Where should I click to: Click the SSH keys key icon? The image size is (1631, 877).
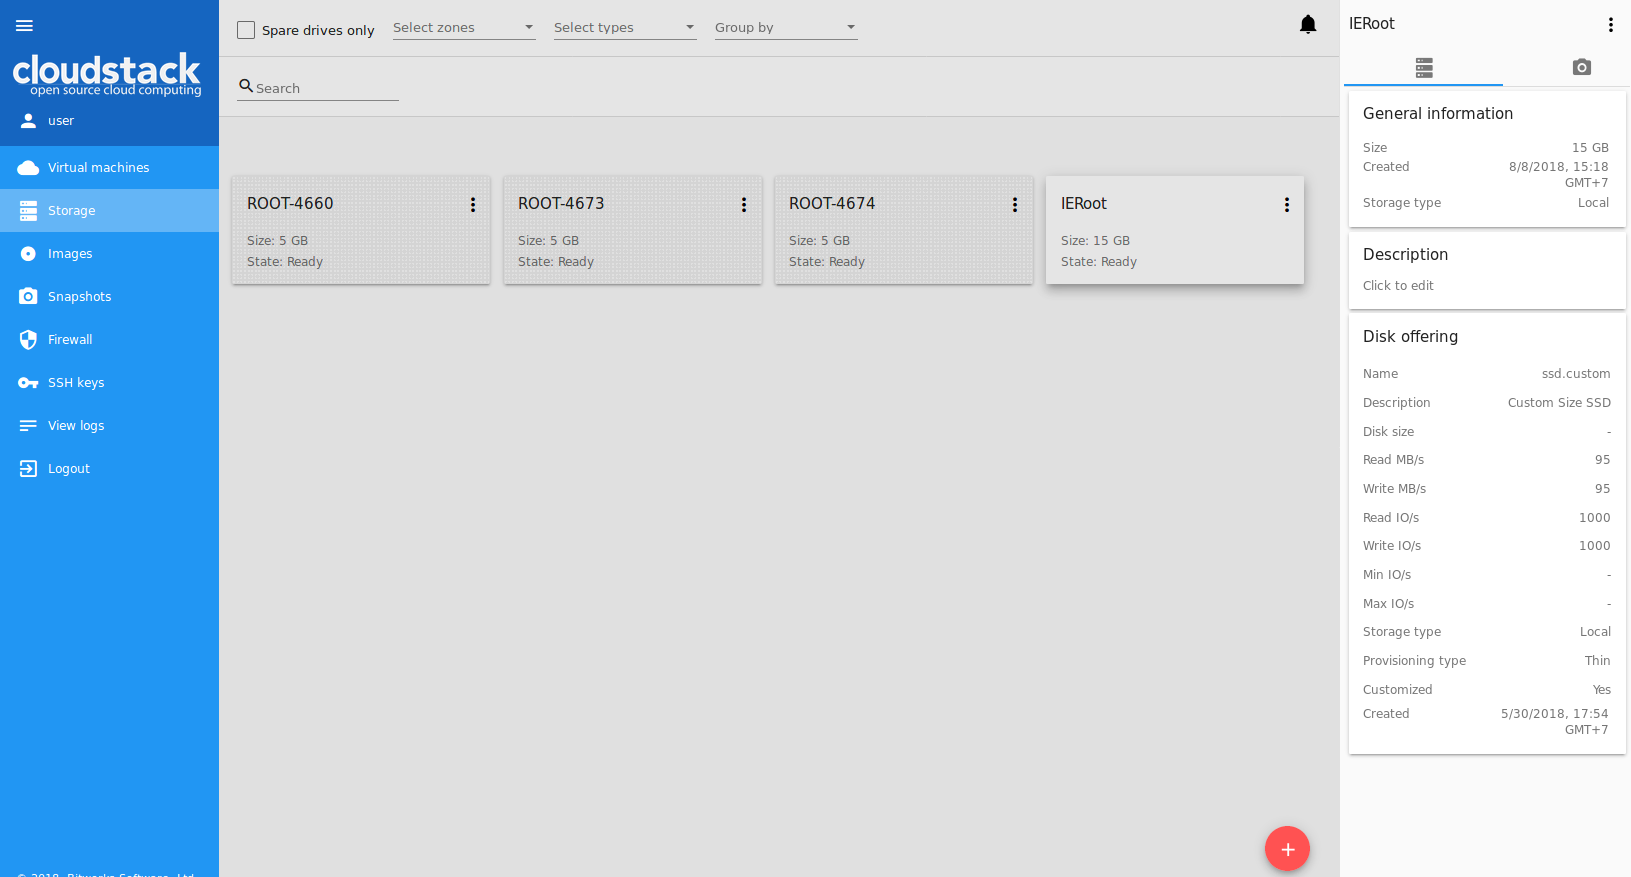(x=28, y=383)
